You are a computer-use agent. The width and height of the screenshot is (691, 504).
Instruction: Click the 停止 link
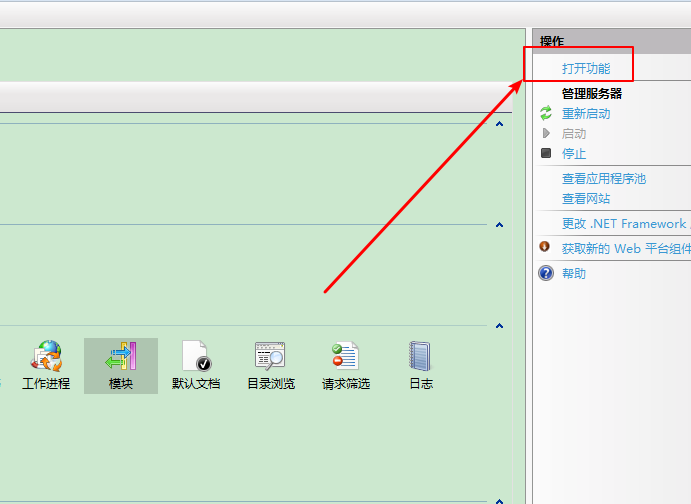click(x=574, y=153)
